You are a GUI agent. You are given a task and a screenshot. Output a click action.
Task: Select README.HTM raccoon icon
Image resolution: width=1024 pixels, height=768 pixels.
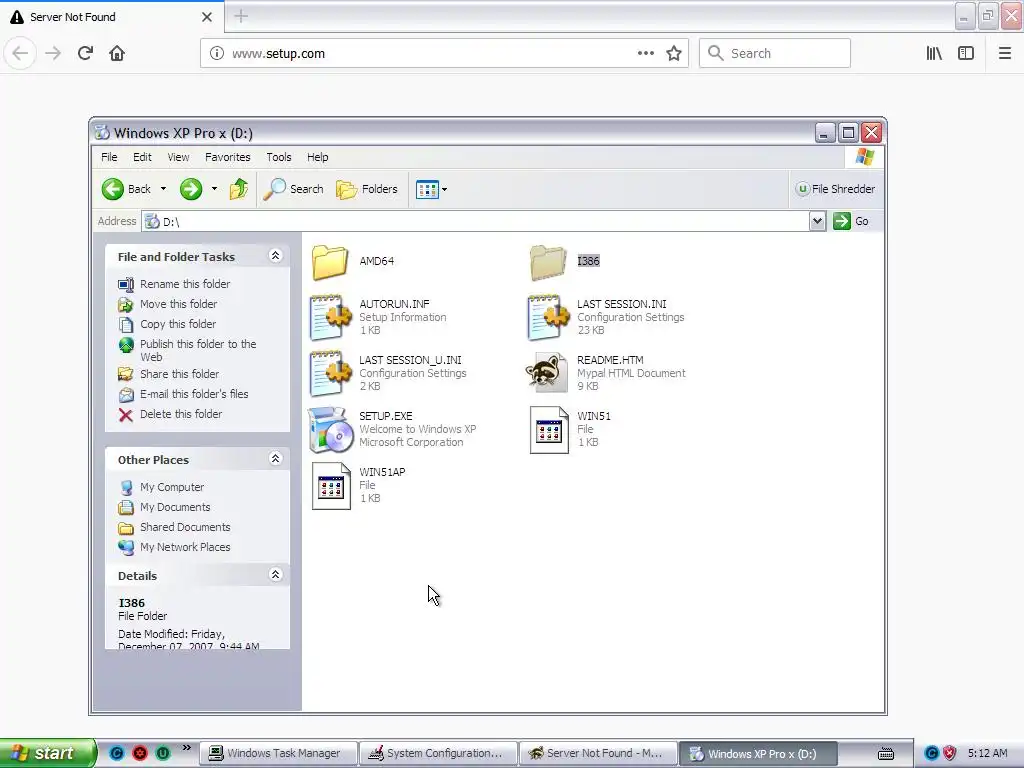click(547, 373)
